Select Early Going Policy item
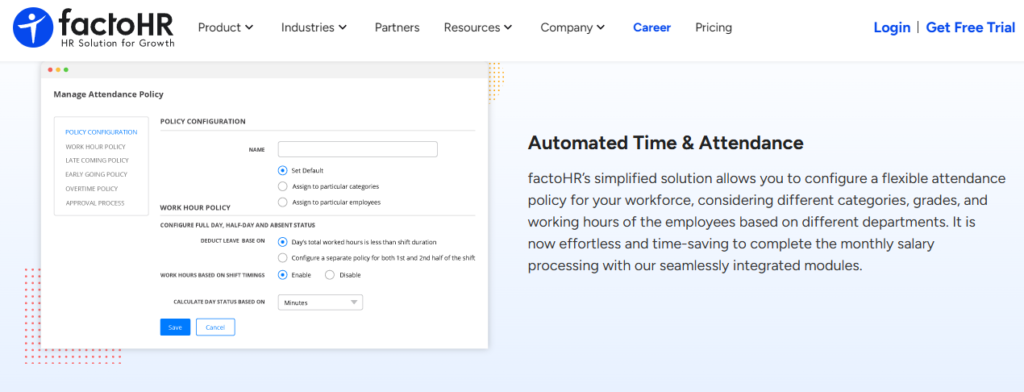The width and height of the screenshot is (1024, 392). [96, 174]
